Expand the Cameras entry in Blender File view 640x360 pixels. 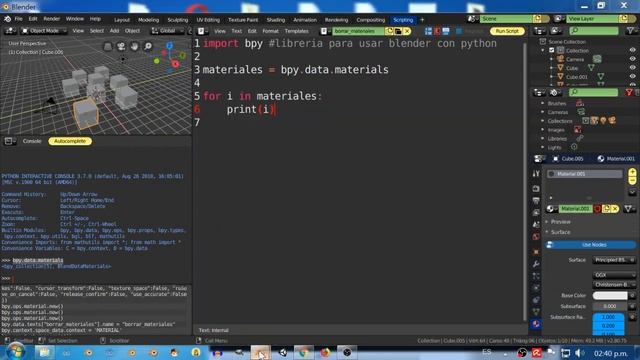[x=543, y=112]
